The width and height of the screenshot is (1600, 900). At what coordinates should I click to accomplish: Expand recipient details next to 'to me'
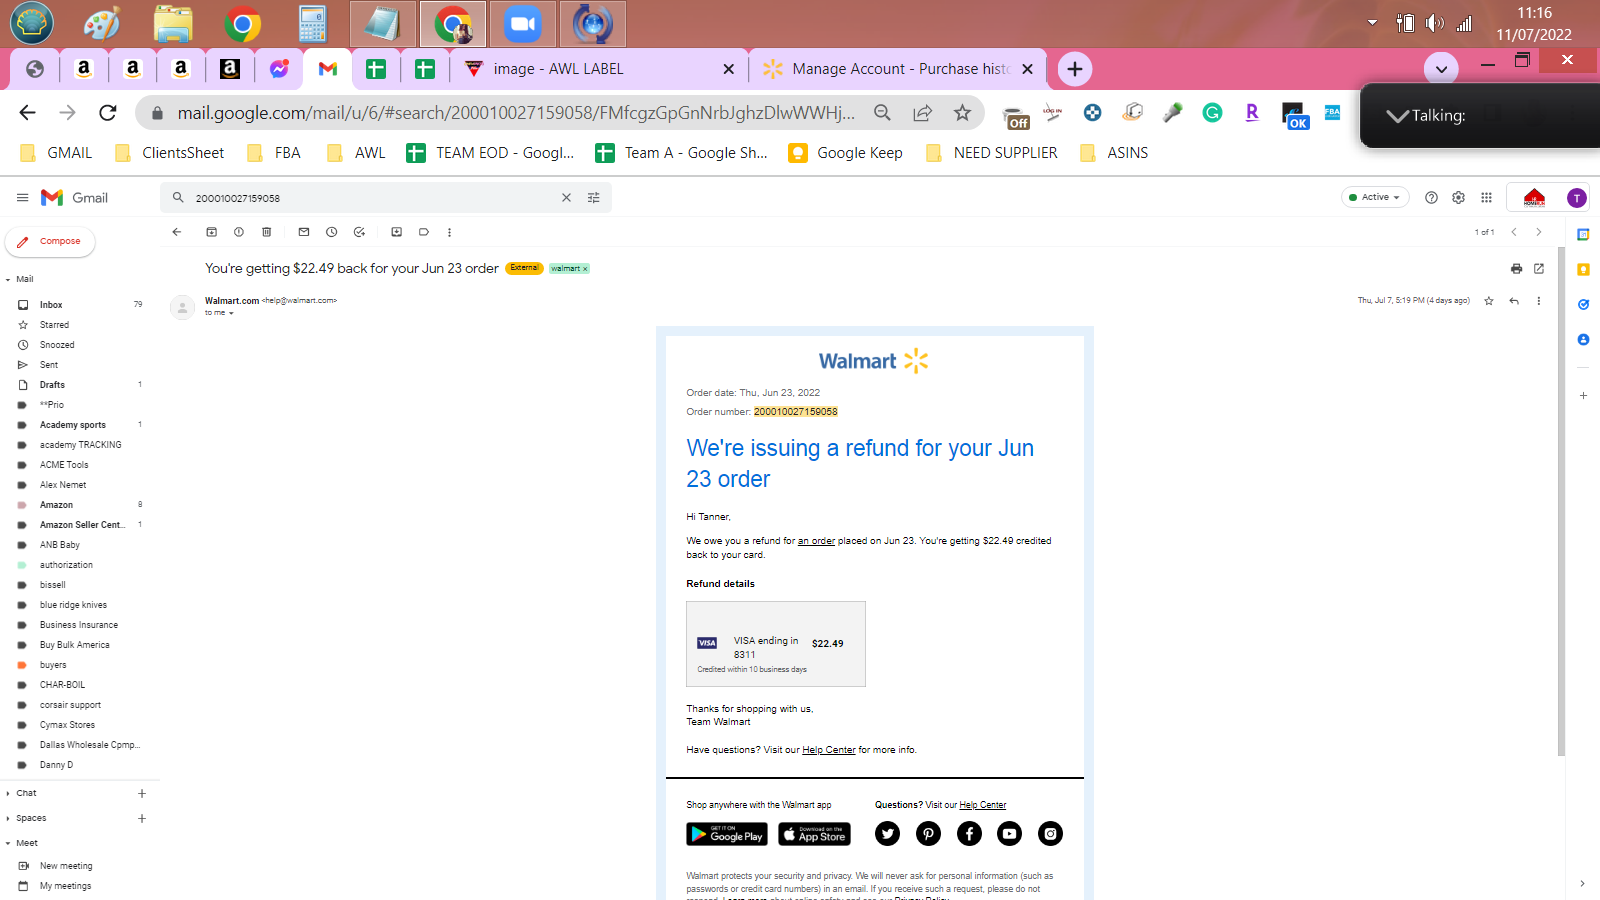231,313
